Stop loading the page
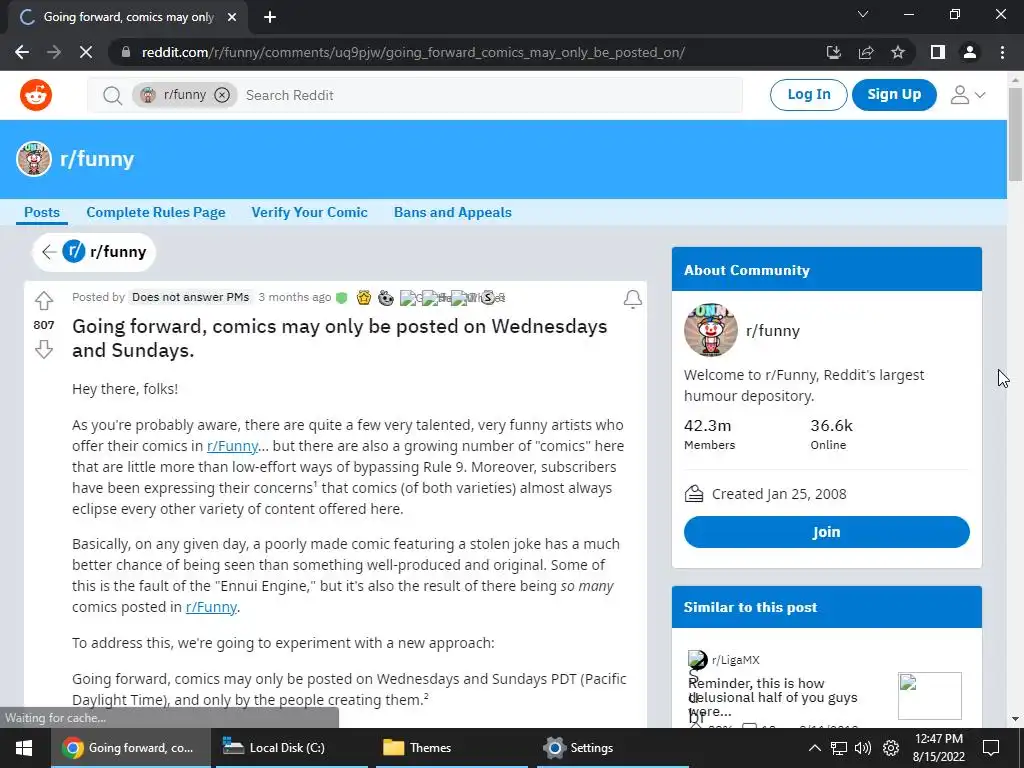 (x=86, y=52)
